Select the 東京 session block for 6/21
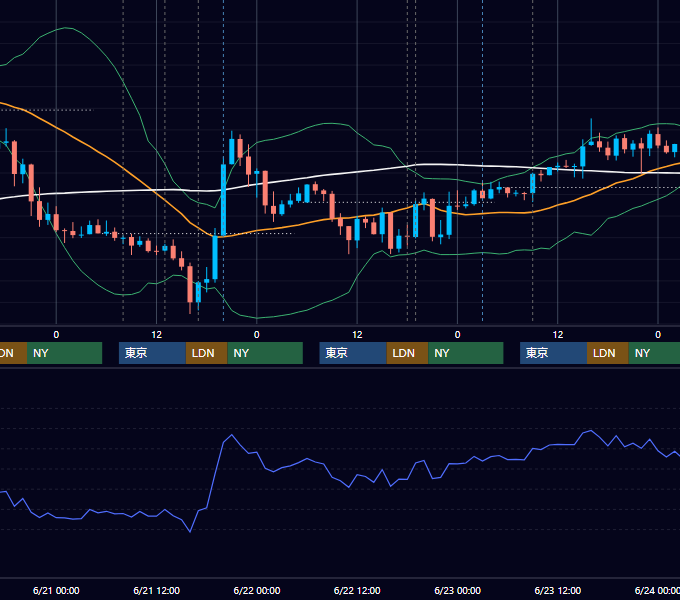The height and width of the screenshot is (600, 680). point(152,353)
